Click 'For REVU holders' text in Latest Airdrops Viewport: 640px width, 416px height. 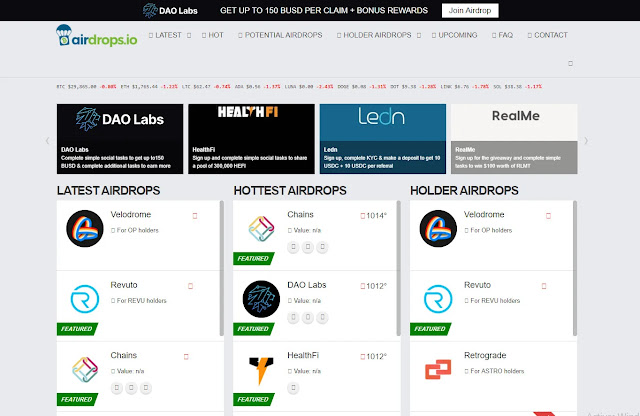142,301
